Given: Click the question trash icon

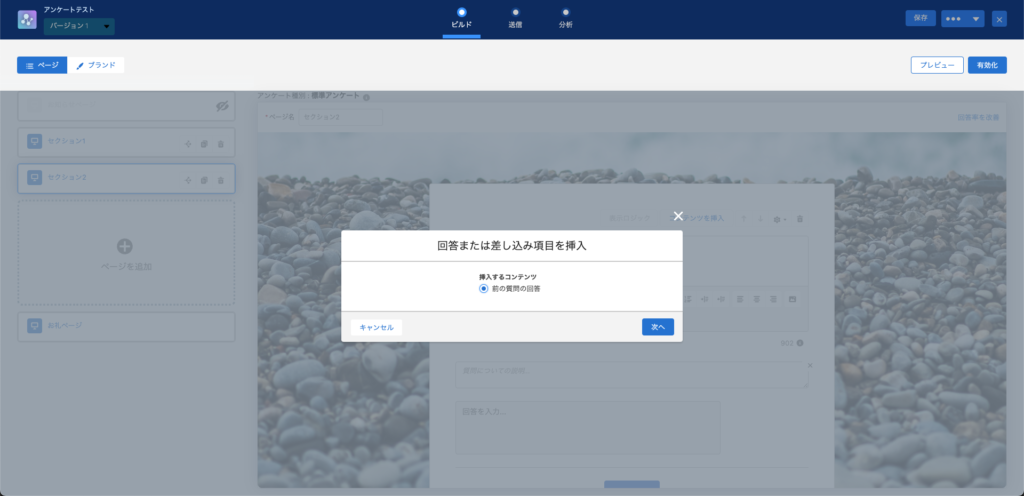Looking at the screenshot, I should pyautogui.click(x=800, y=219).
